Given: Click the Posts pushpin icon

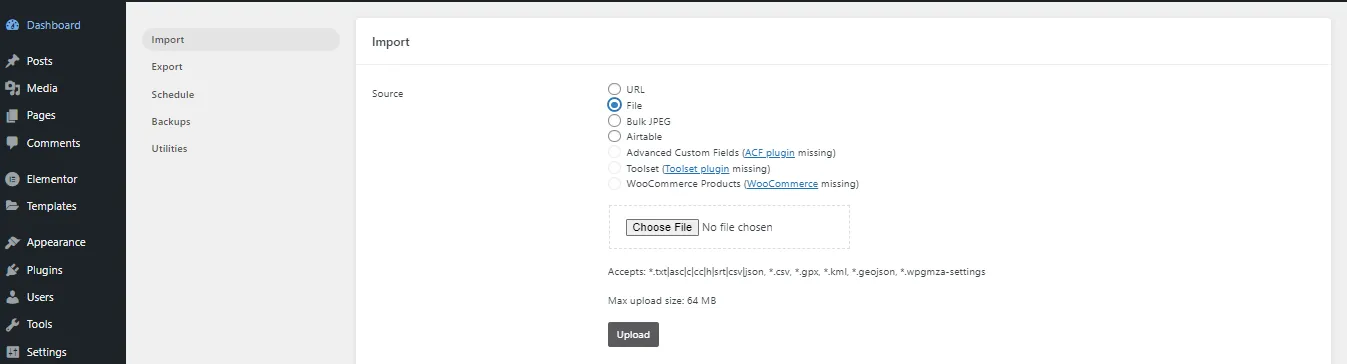Looking at the screenshot, I should point(12,61).
